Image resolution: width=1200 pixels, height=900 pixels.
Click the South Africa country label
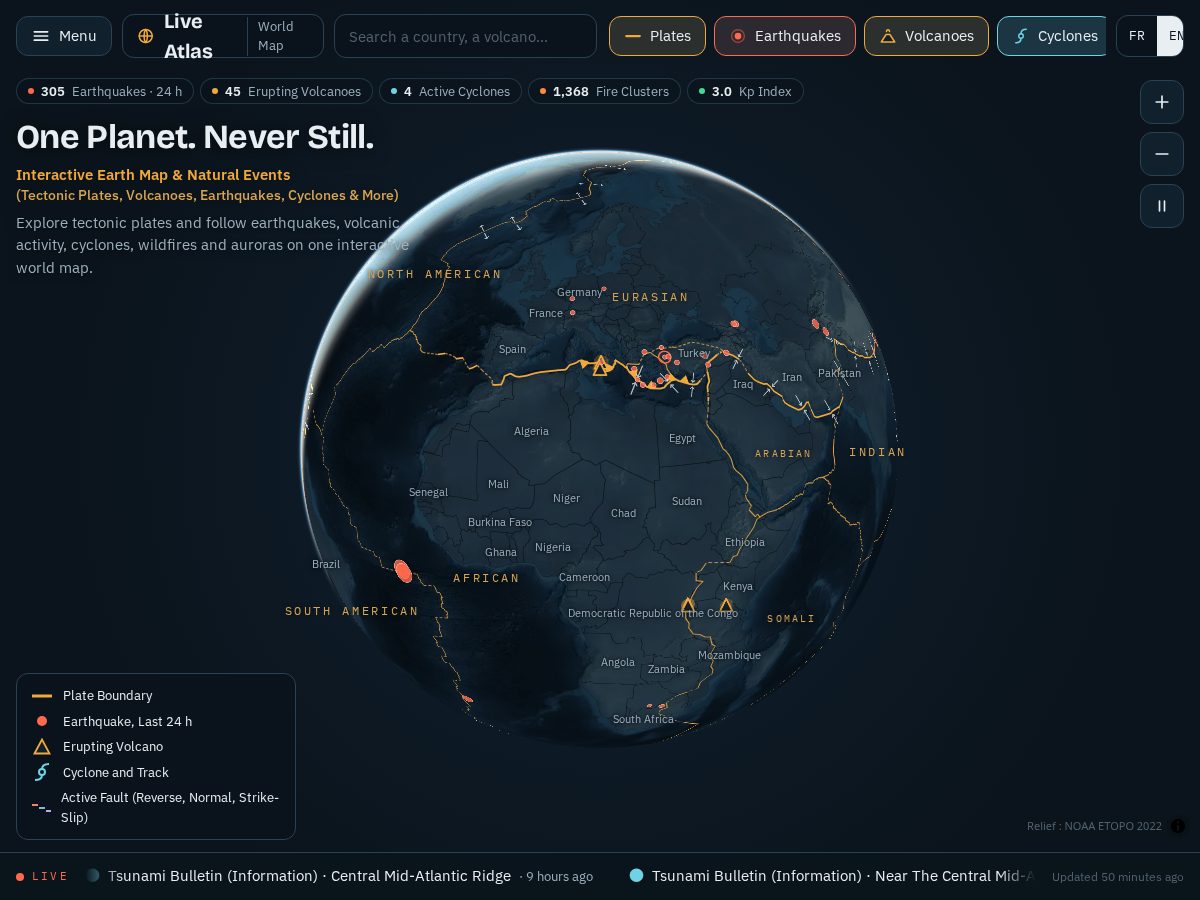[643, 719]
